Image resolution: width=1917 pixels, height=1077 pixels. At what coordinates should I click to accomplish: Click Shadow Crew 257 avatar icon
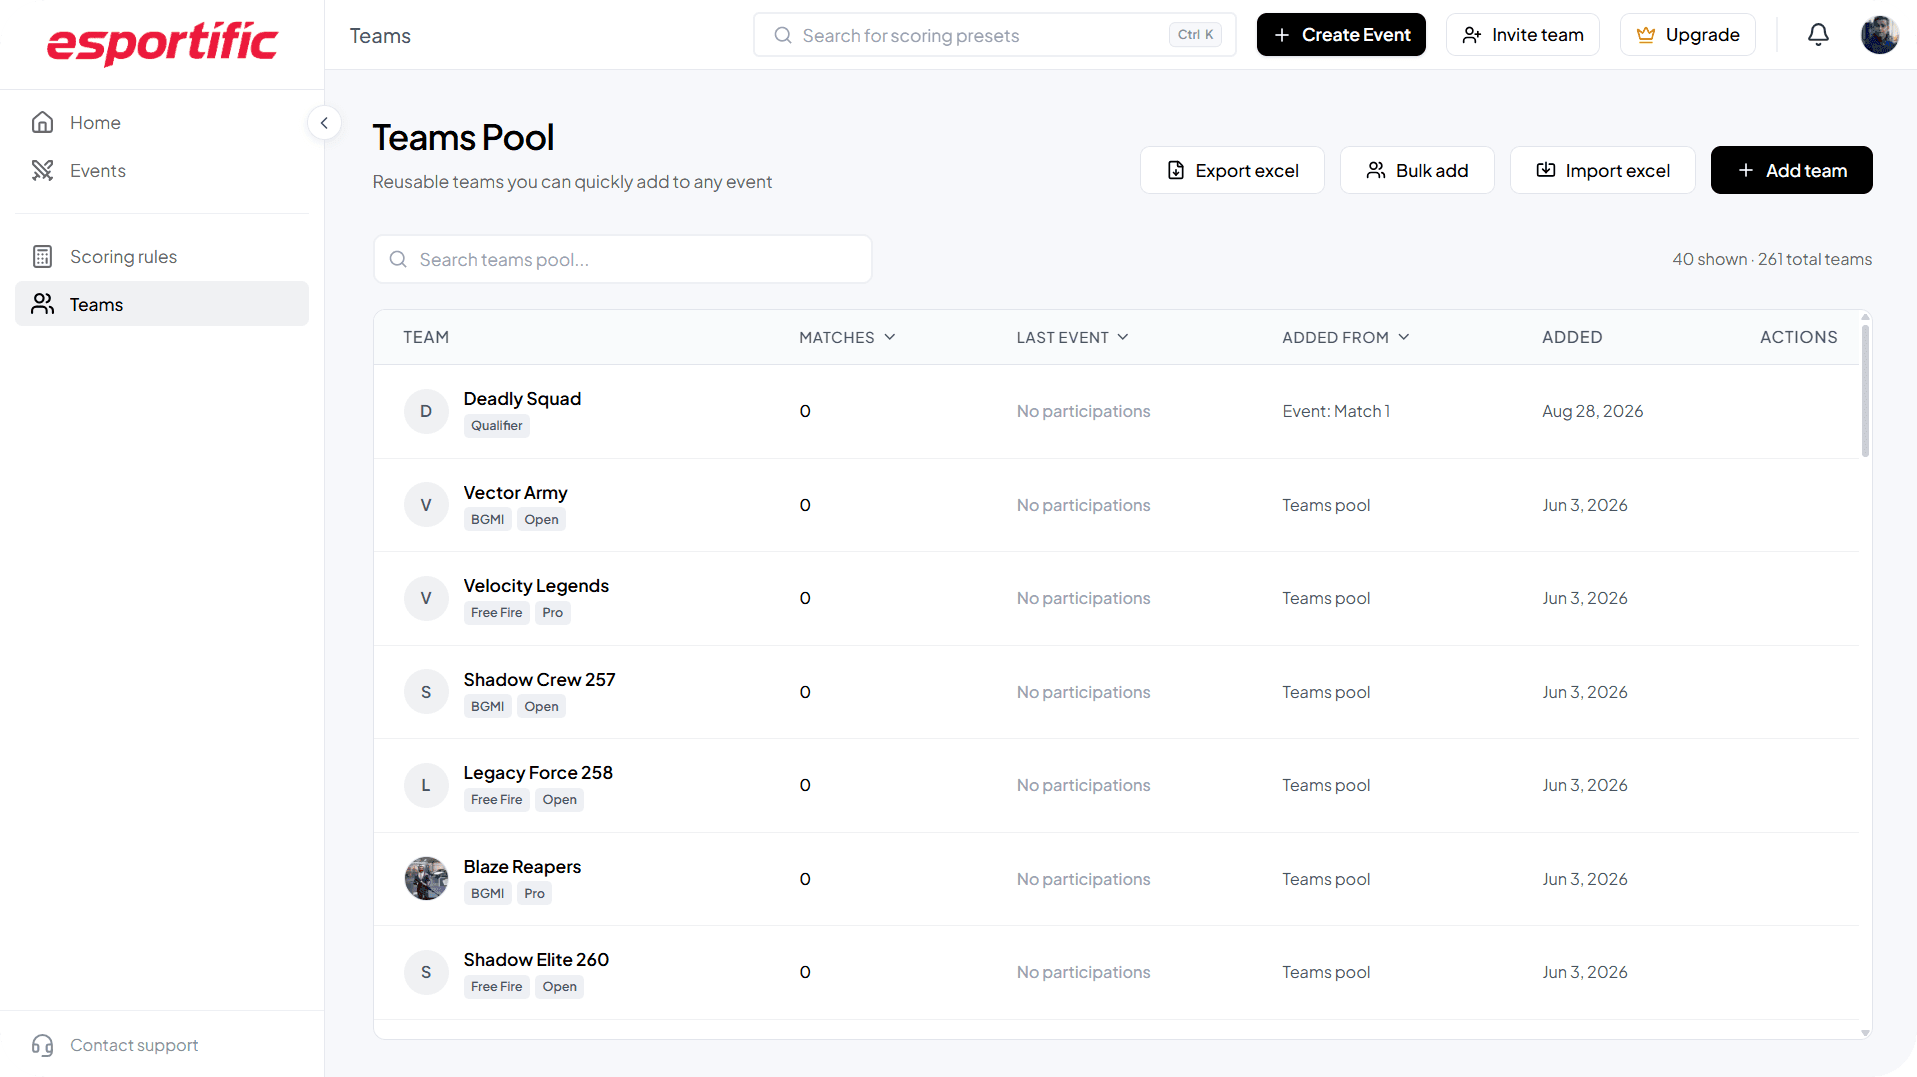click(426, 692)
